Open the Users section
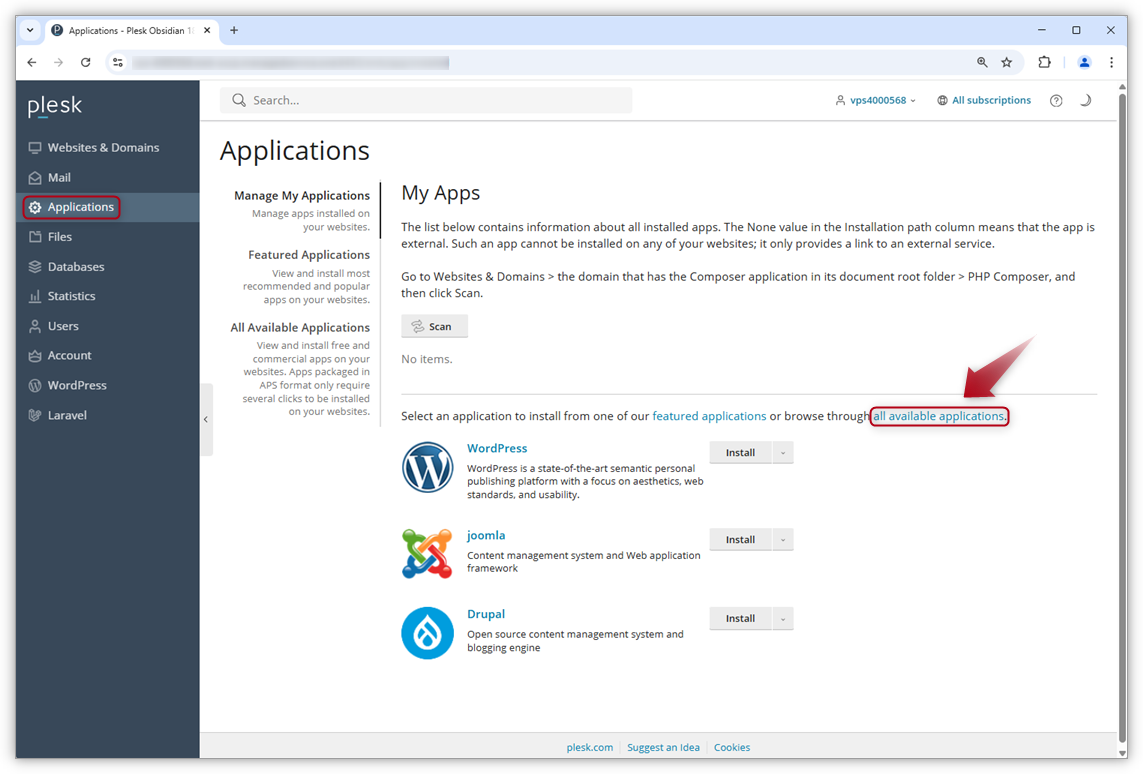 (x=64, y=325)
